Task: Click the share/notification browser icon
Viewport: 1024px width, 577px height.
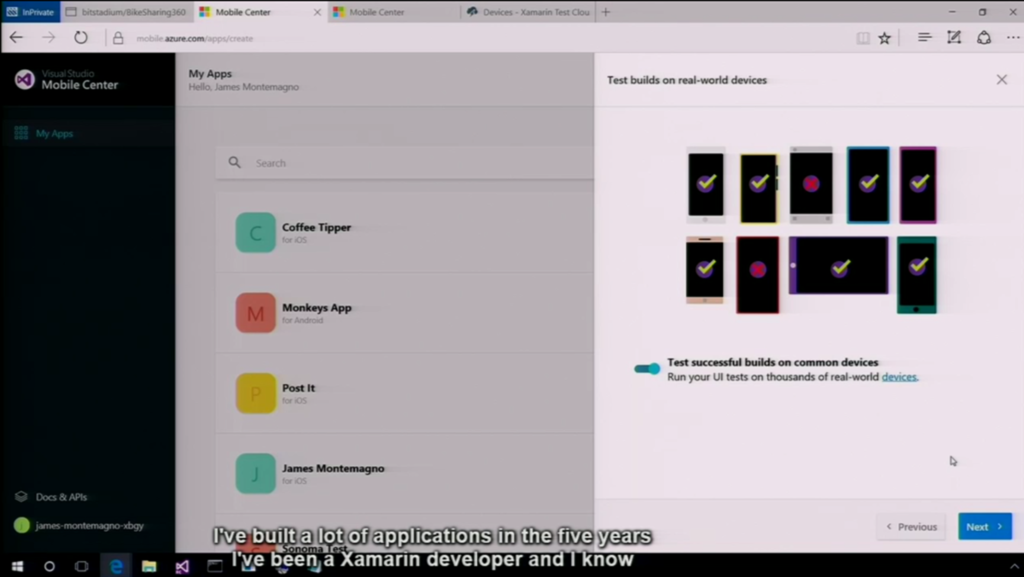Action: pyautogui.click(x=984, y=38)
